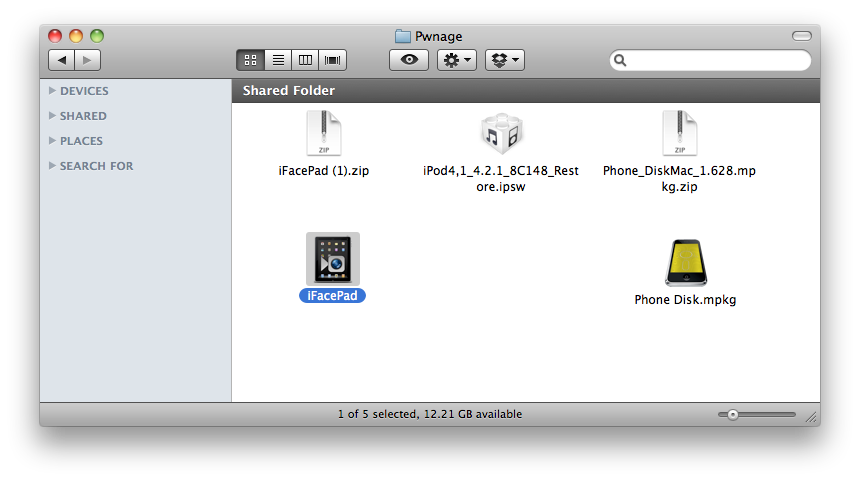Open the iFacePad (1).zip archive icon
This screenshot has height=481, width=860.
pos(323,133)
